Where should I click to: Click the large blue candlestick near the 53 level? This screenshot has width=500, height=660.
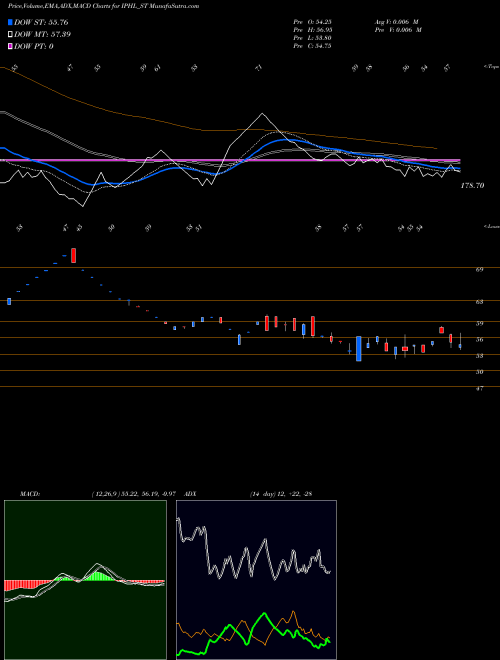coord(359,349)
